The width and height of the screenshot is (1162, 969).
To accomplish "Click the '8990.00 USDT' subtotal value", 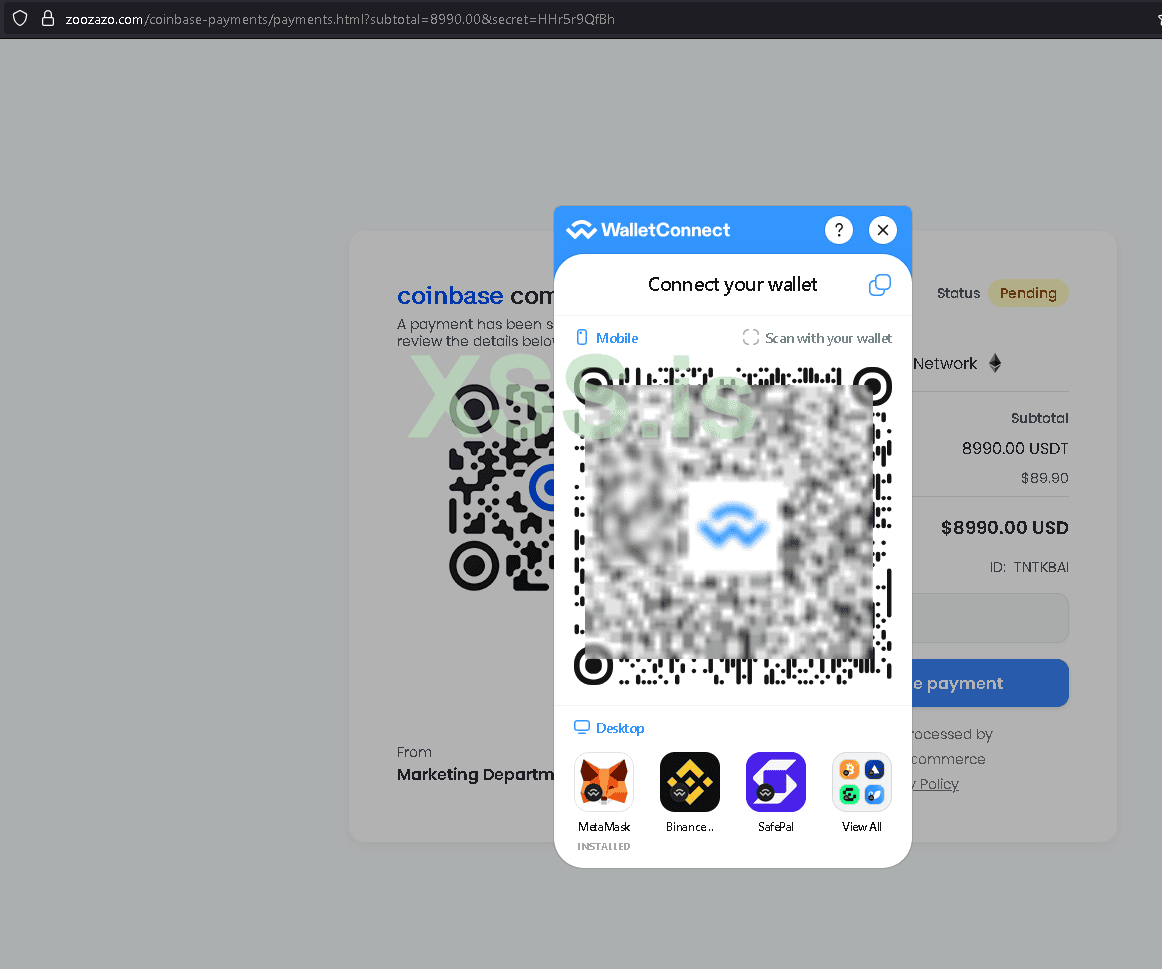I will 1015,448.
